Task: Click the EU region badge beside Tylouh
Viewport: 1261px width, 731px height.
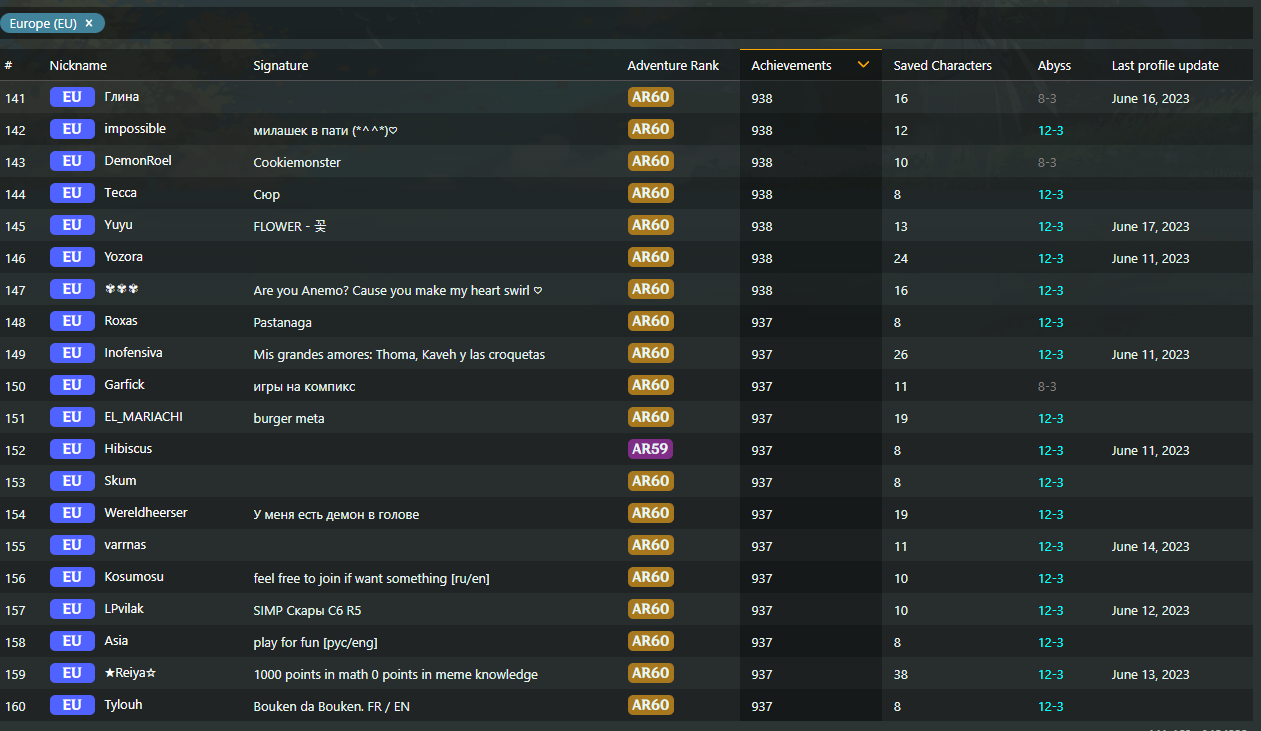Action: pyautogui.click(x=71, y=705)
